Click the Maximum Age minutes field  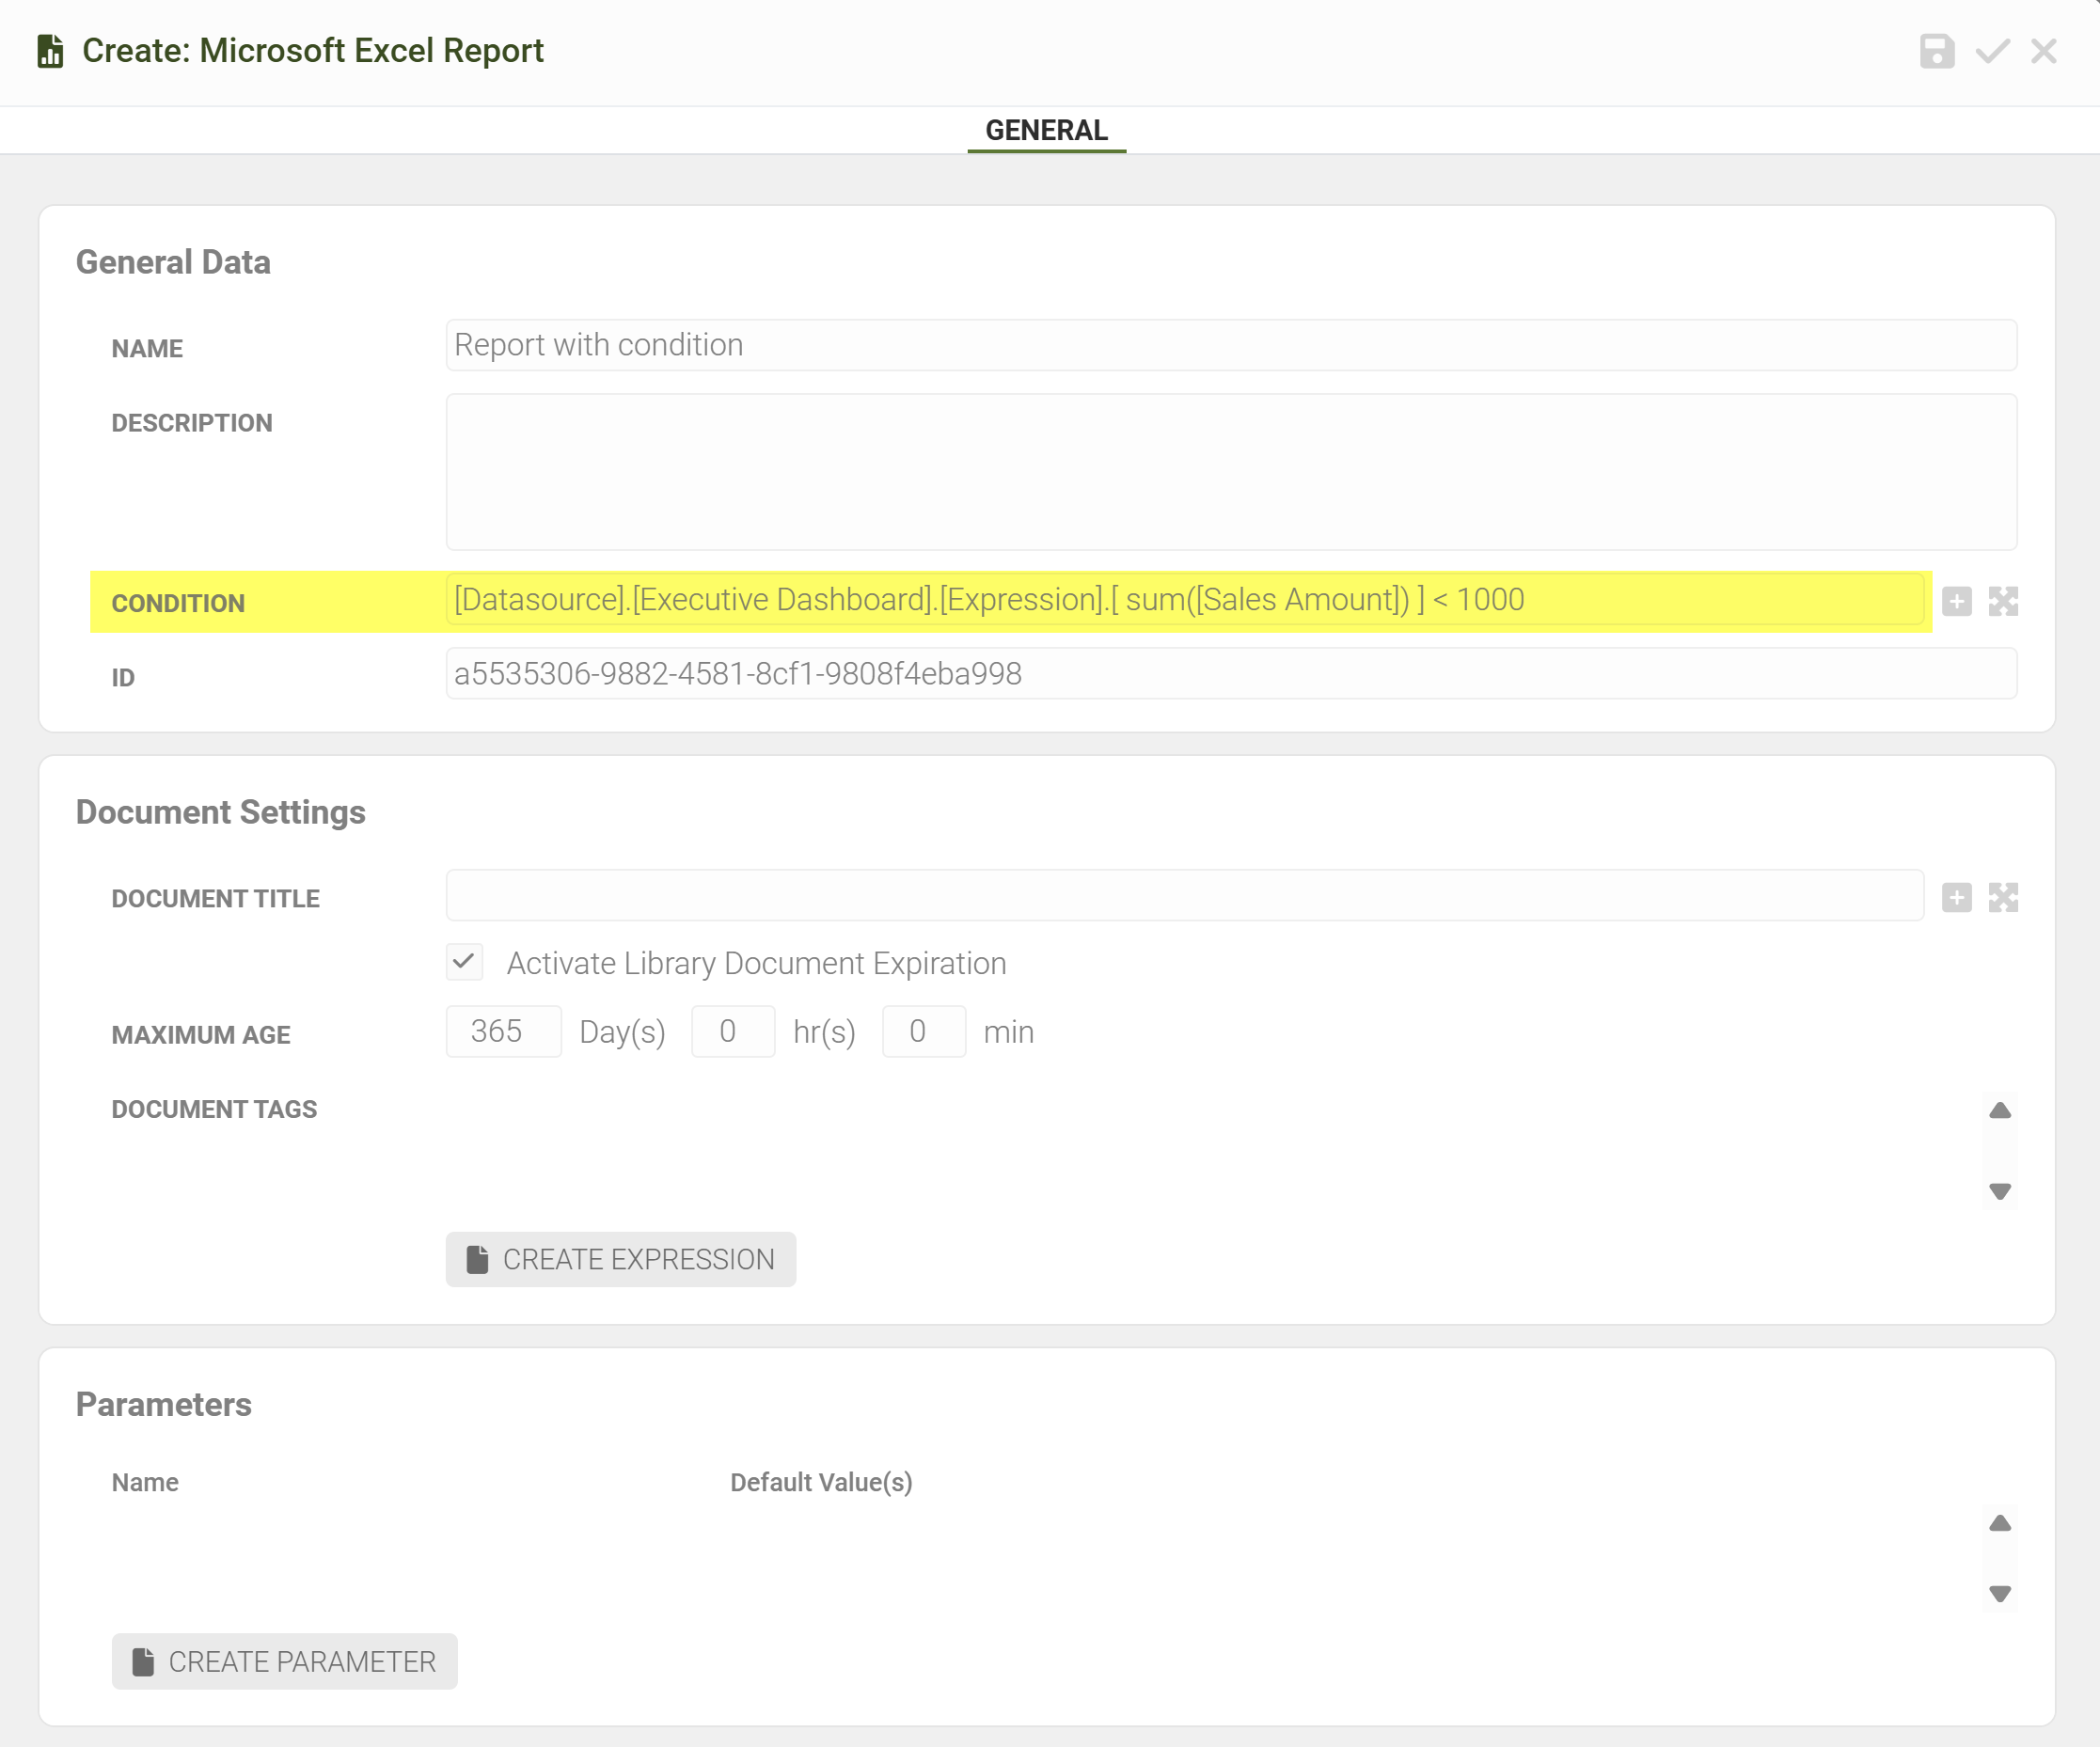click(x=924, y=1031)
